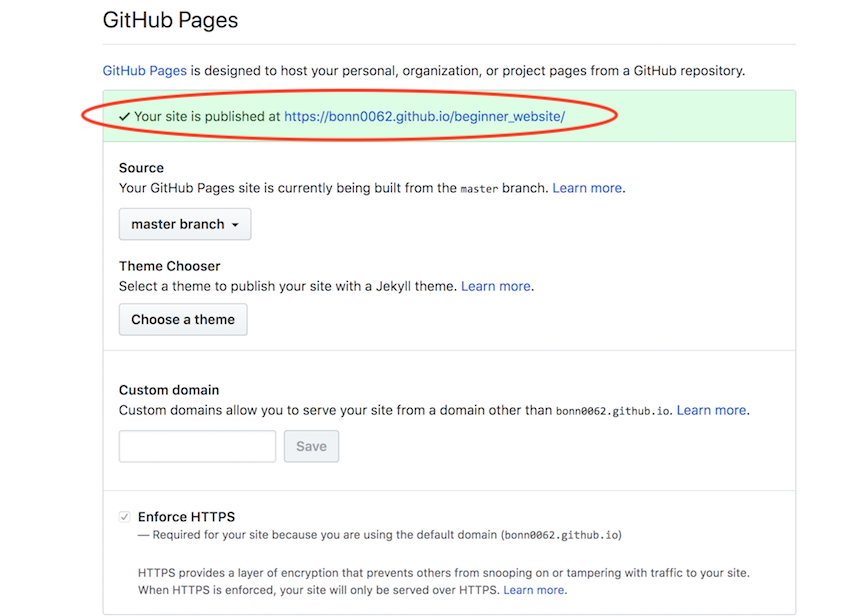Viewport: 864px width, 616px height.
Task: Toggle the Enforce HTTPS checkbox
Action: [x=125, y=517]
